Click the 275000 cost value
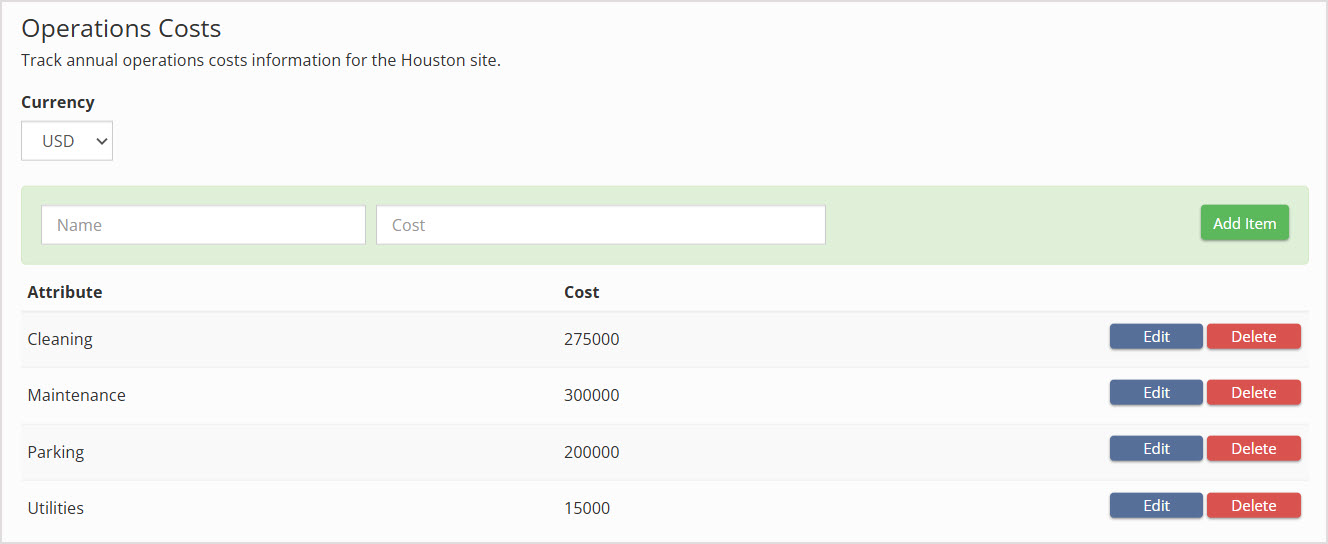This screenshot has width=1328, height=544. [591, 339]
